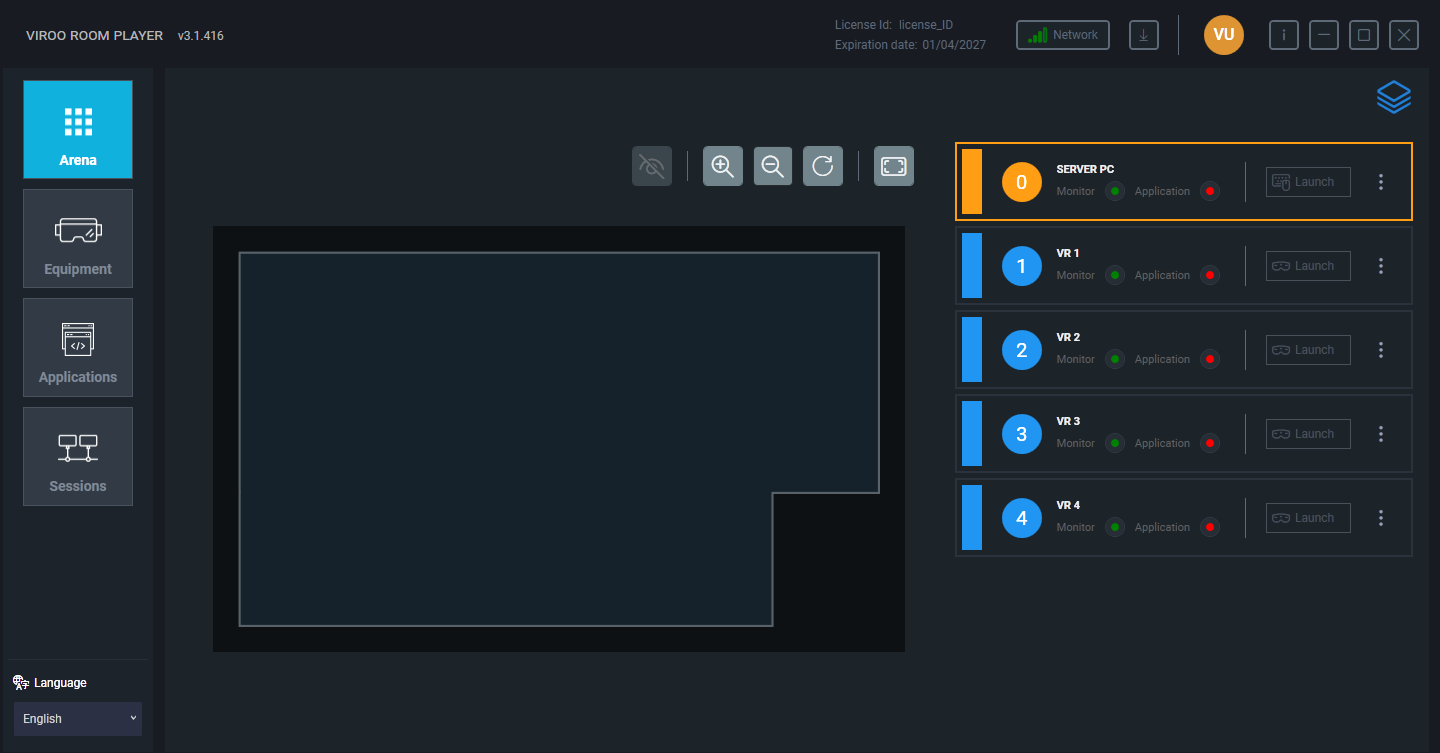The width and height of the screenshot is (1440, 753).
Task: Open the VU user avatar menu
Action: coord(1224,35)
